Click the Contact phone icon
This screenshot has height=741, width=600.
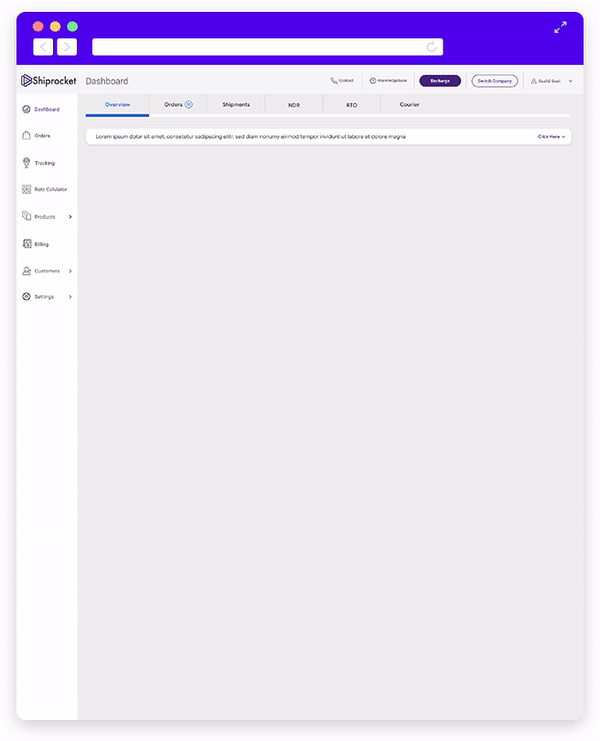(334, 81)
